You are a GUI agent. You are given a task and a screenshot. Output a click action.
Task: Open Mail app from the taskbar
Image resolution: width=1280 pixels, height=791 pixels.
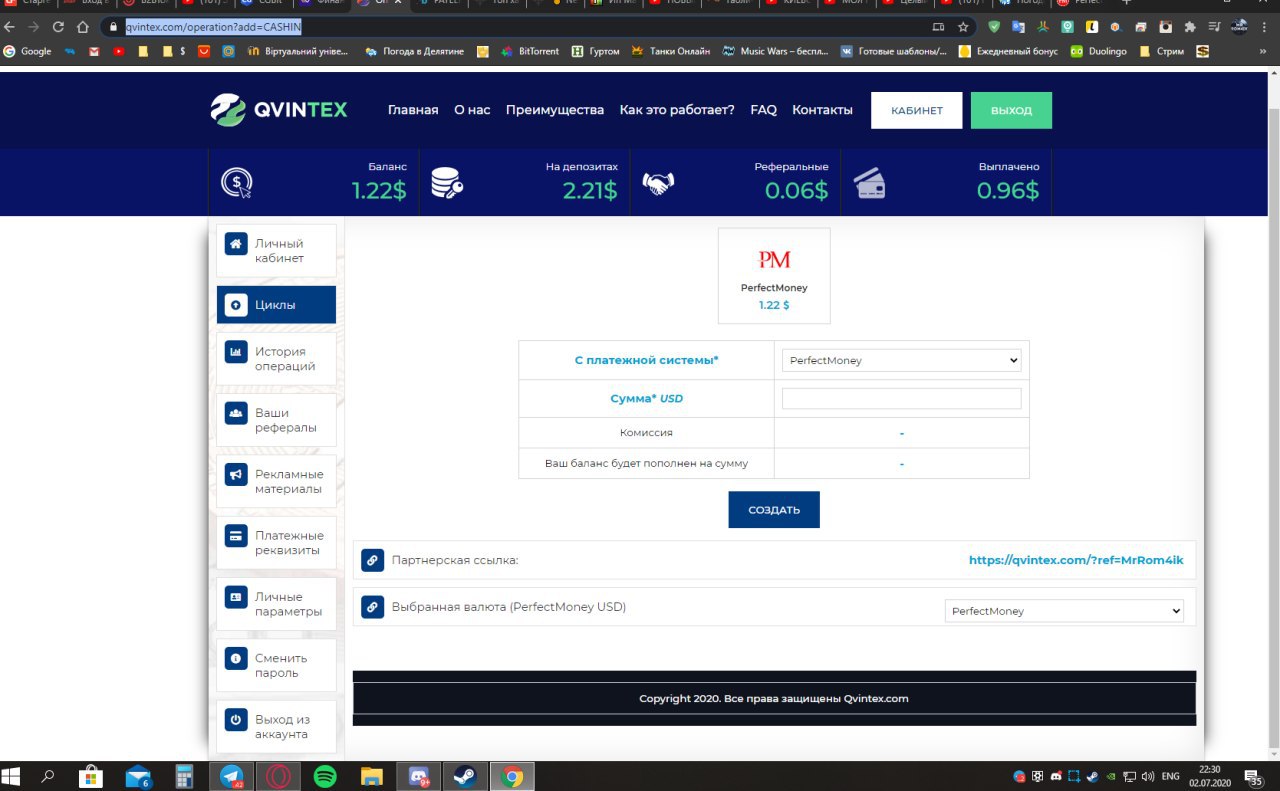[x=137, y=776]
